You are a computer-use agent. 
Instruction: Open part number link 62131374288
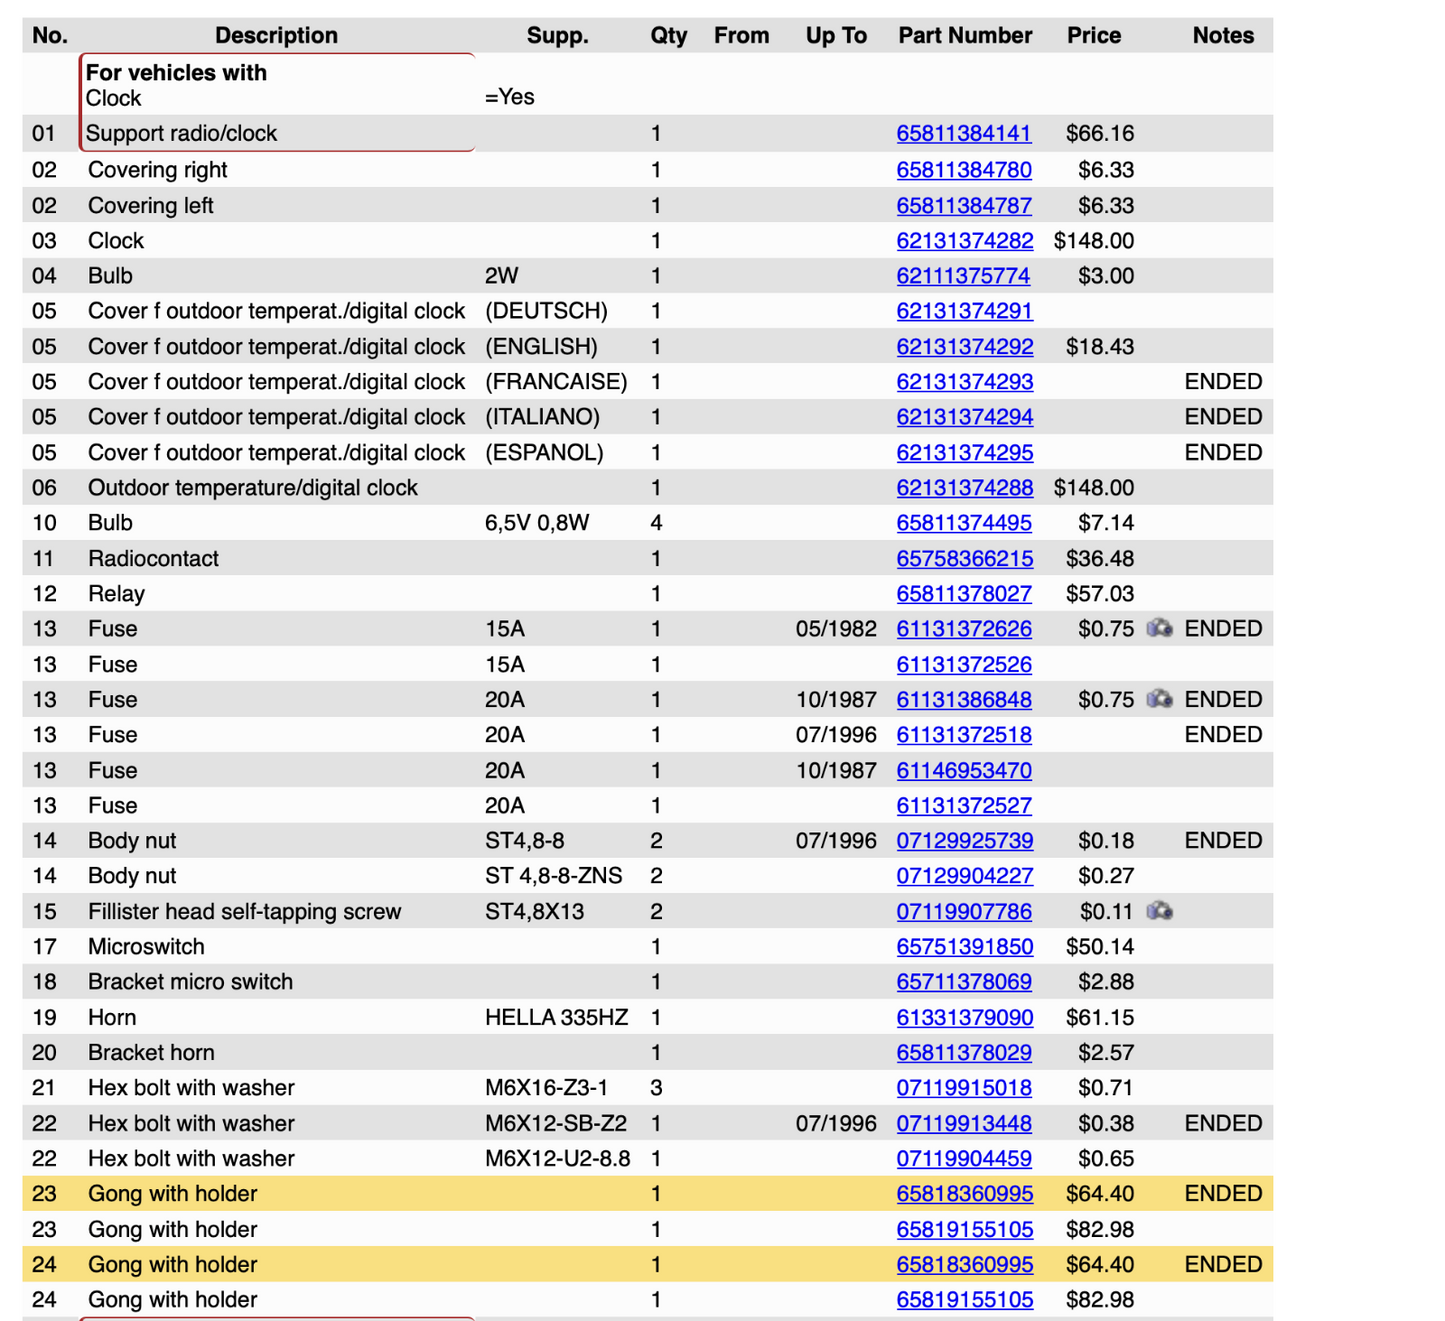pos(965,488)
